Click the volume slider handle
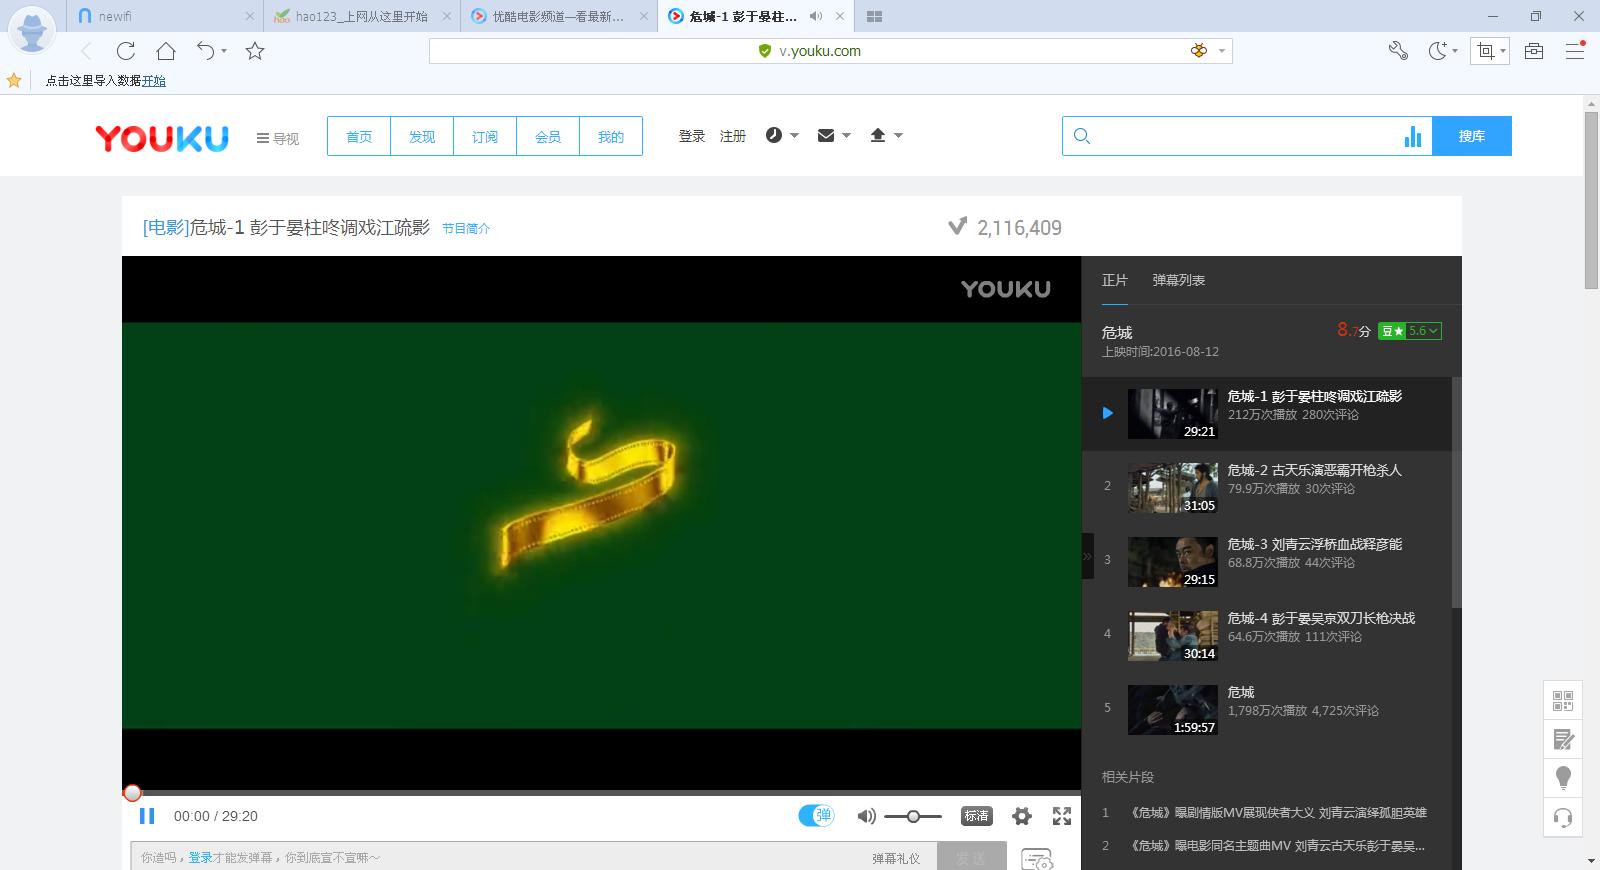The height and width of the screenshot is (870, 1600). coord(913,816)
